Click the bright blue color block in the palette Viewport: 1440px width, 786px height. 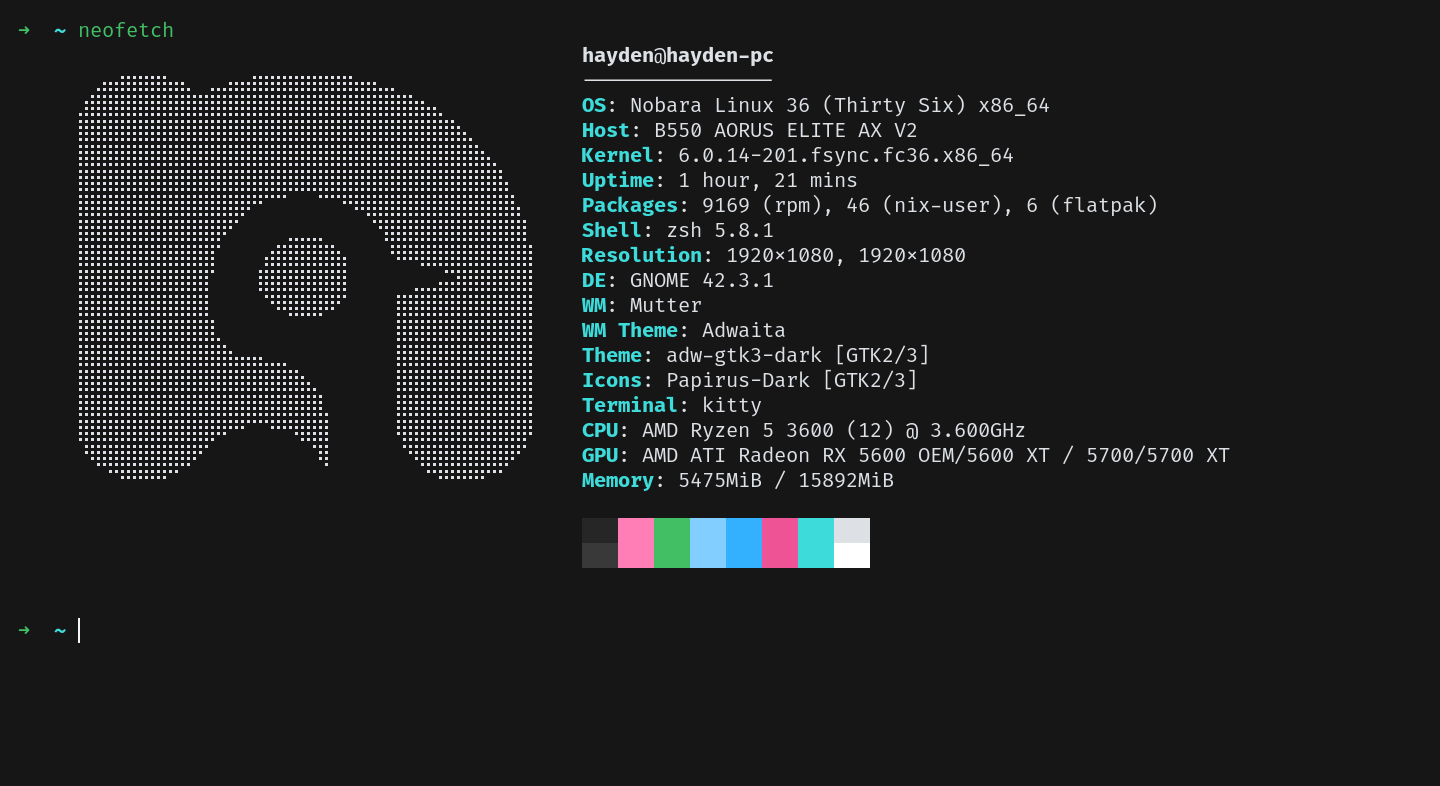(x=744, y=543)
